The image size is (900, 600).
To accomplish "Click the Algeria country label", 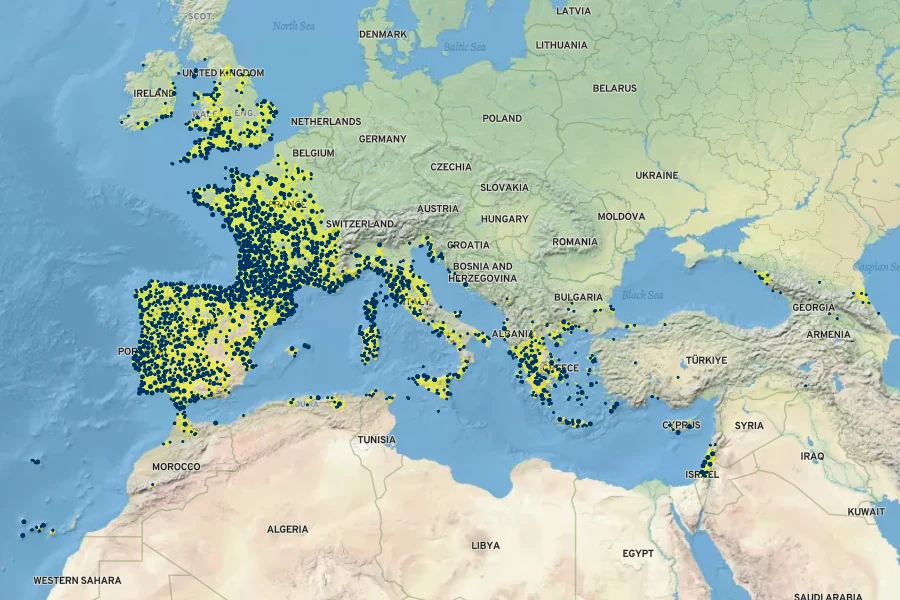I will pyautogui.click(x=287, y=529).
